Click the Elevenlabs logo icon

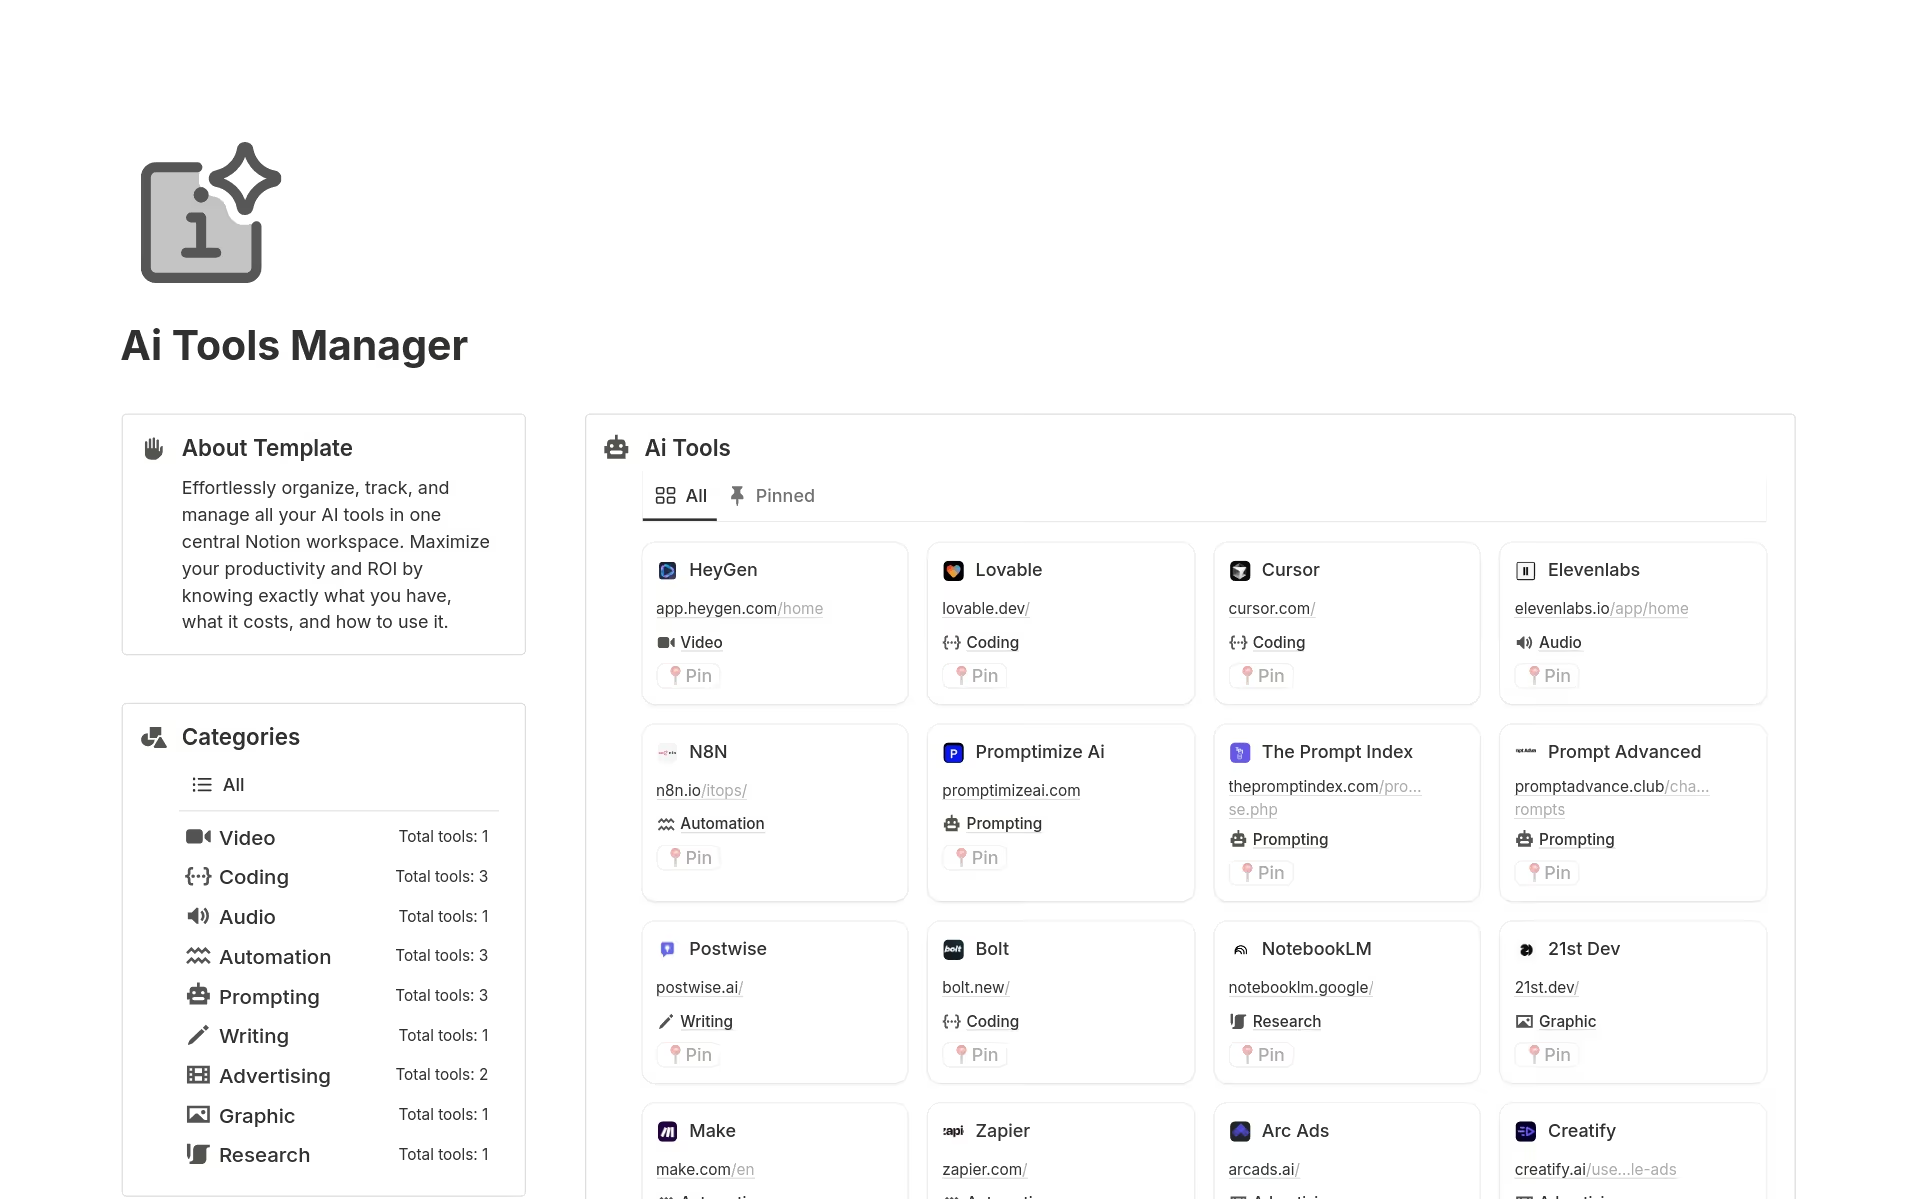1525,571
